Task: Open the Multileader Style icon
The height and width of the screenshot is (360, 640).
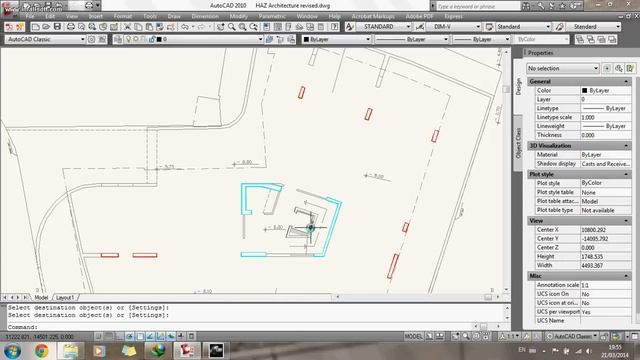Action: click(x=560, y=27)
